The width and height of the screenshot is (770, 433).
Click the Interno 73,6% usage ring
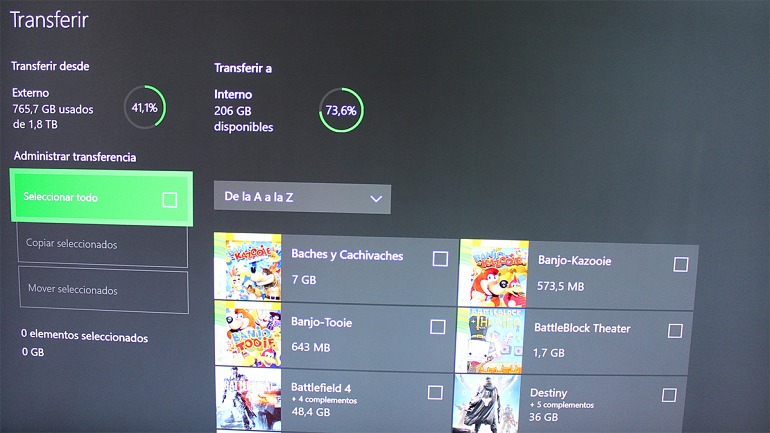coord(341,110)
